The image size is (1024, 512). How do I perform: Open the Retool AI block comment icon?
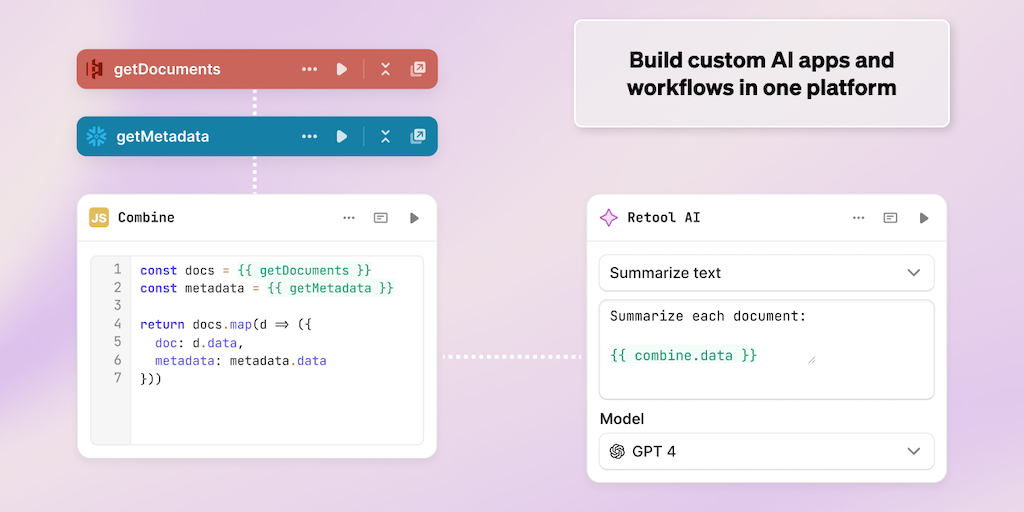tap(890, 217)
